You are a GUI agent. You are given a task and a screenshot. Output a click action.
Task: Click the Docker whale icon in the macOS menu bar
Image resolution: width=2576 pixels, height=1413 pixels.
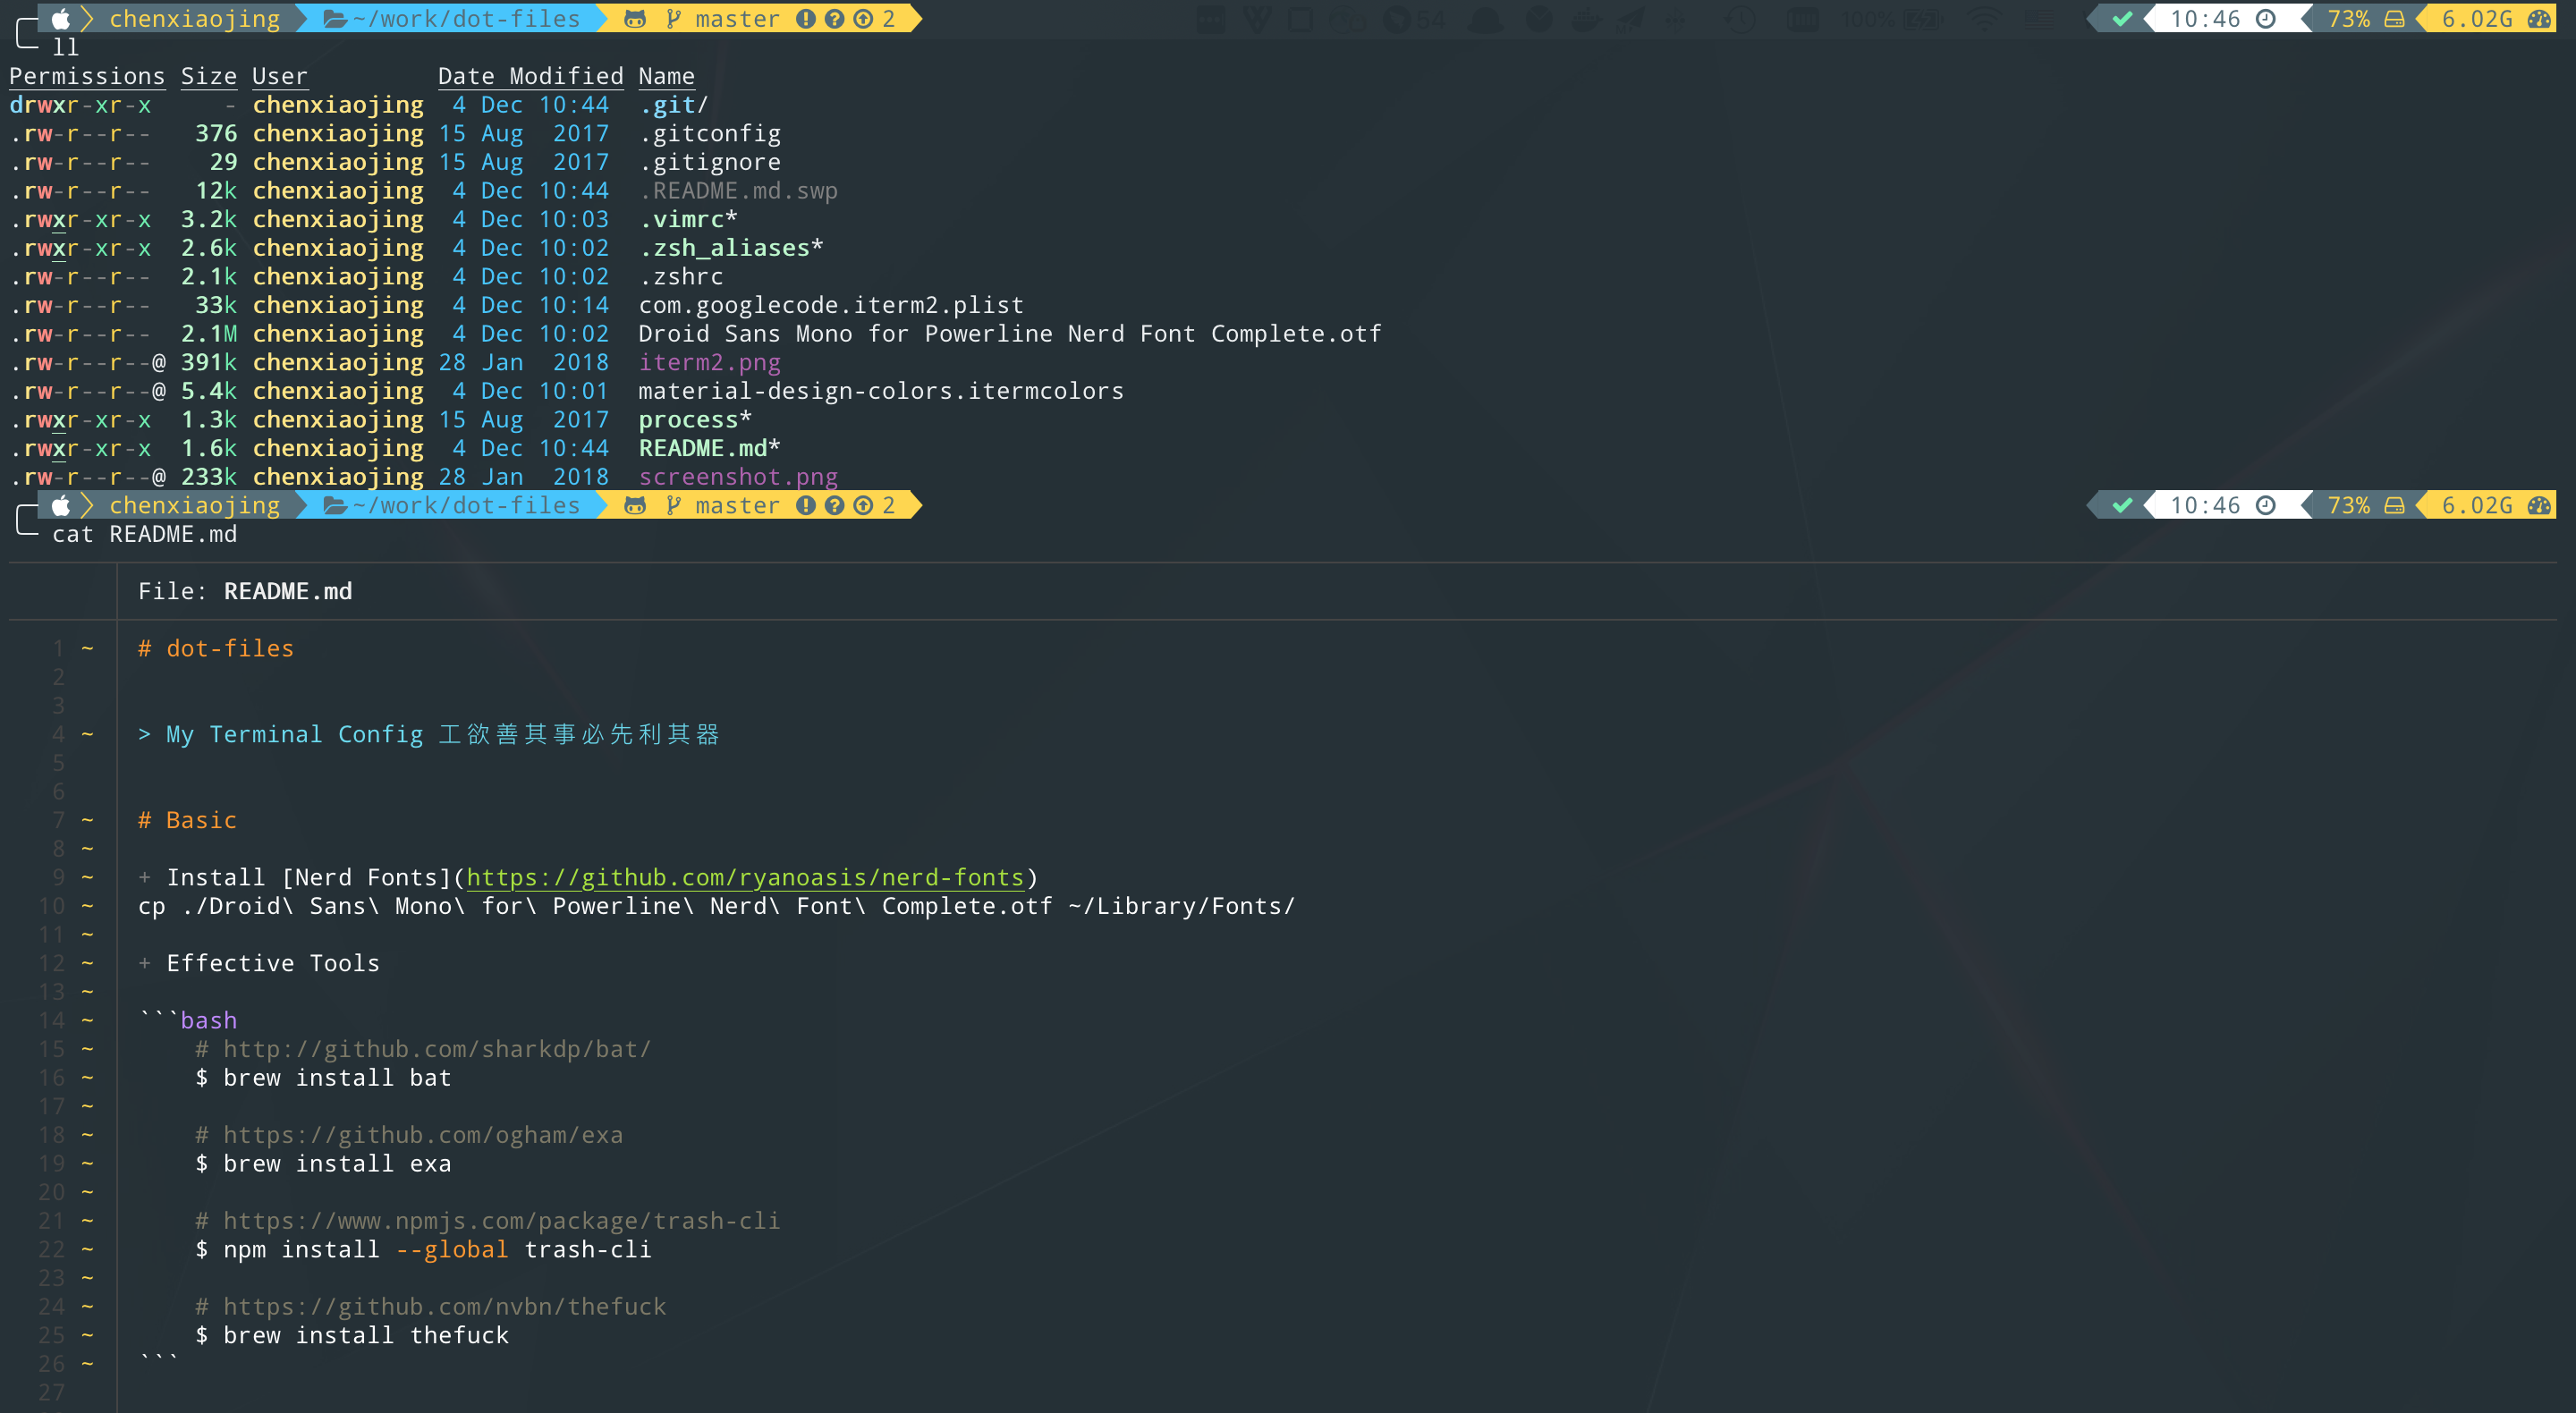(1585, 19)
